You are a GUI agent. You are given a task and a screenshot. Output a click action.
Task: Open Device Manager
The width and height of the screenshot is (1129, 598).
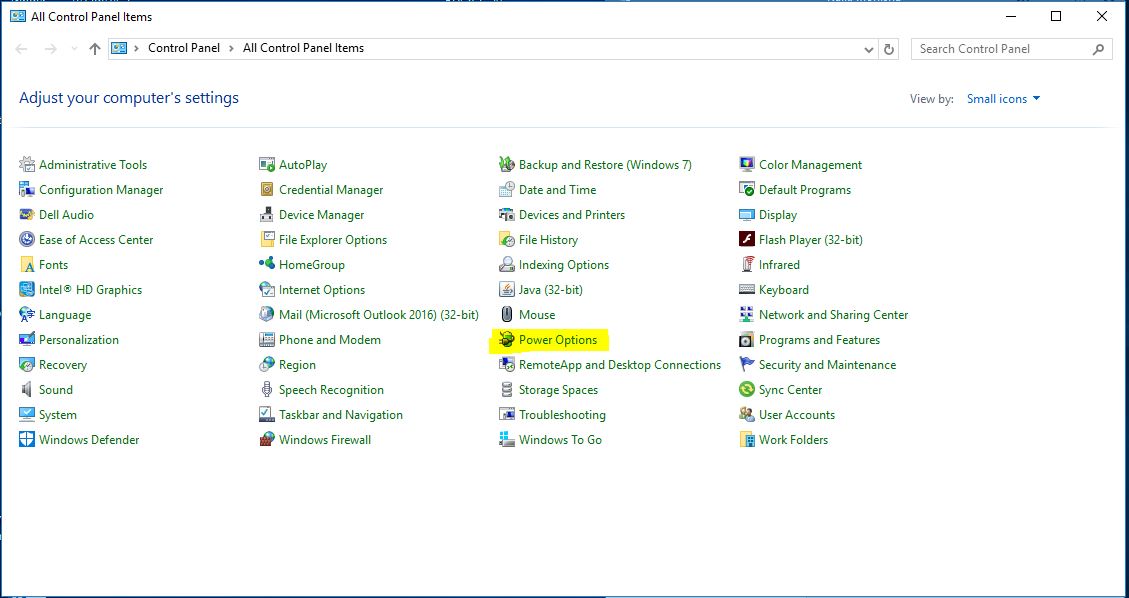319,214
